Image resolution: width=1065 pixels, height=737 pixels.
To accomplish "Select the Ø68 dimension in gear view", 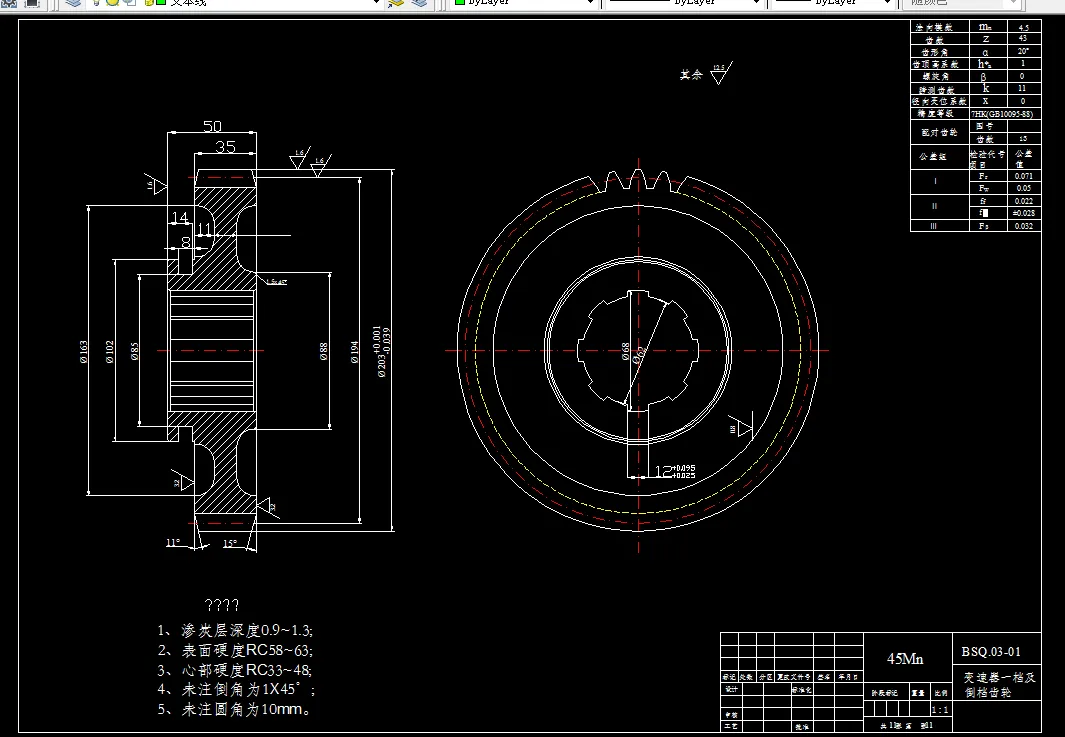I will pos(626,351).
